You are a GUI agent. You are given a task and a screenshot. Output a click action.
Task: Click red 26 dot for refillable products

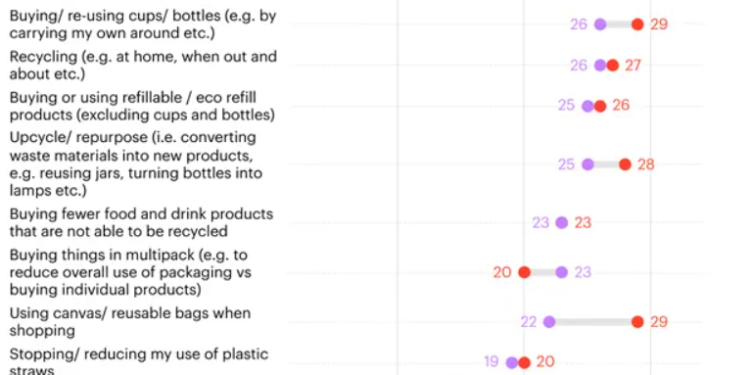click(x=600, y=106)
